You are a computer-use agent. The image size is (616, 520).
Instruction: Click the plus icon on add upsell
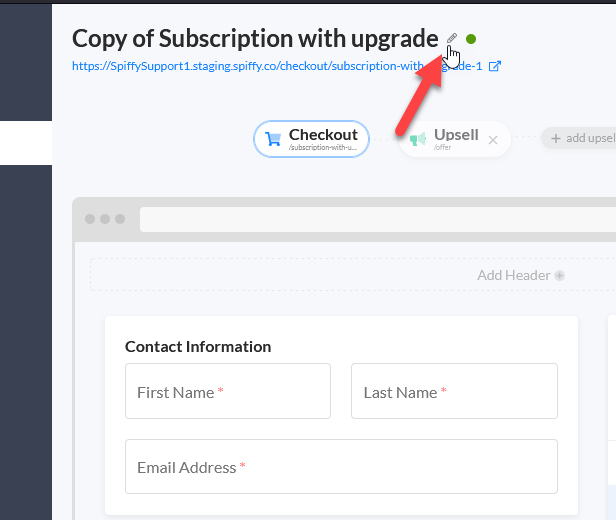(x=556, y=138)
